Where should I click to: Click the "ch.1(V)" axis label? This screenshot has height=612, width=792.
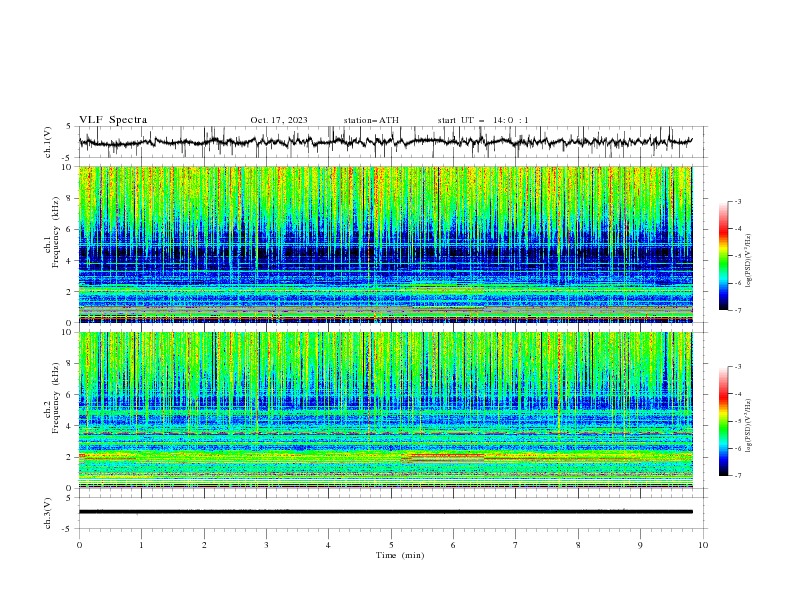48,142
